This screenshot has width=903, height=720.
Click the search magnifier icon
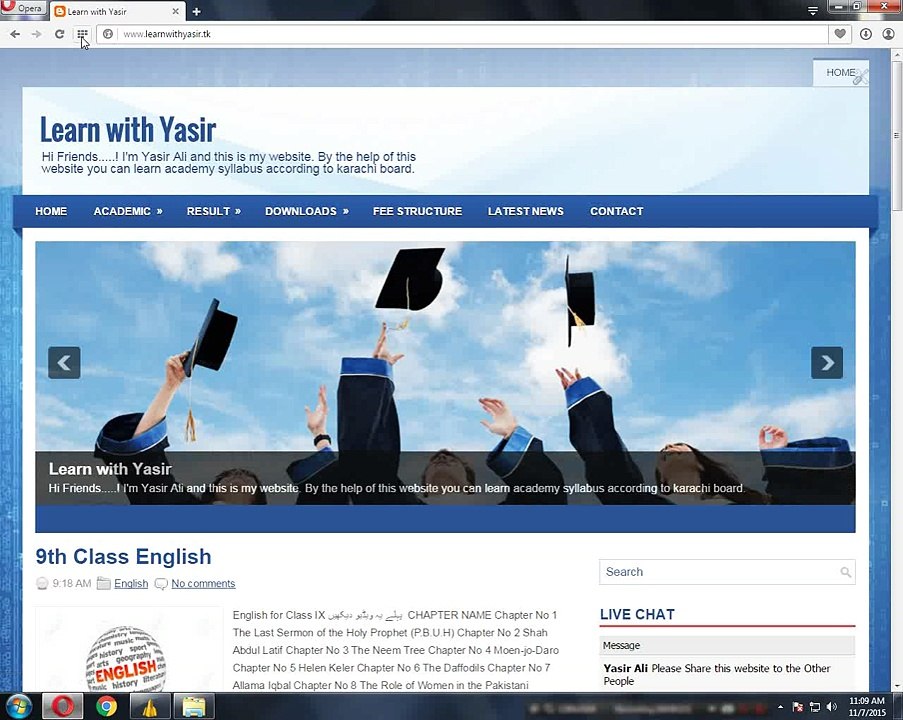(845, 572)
